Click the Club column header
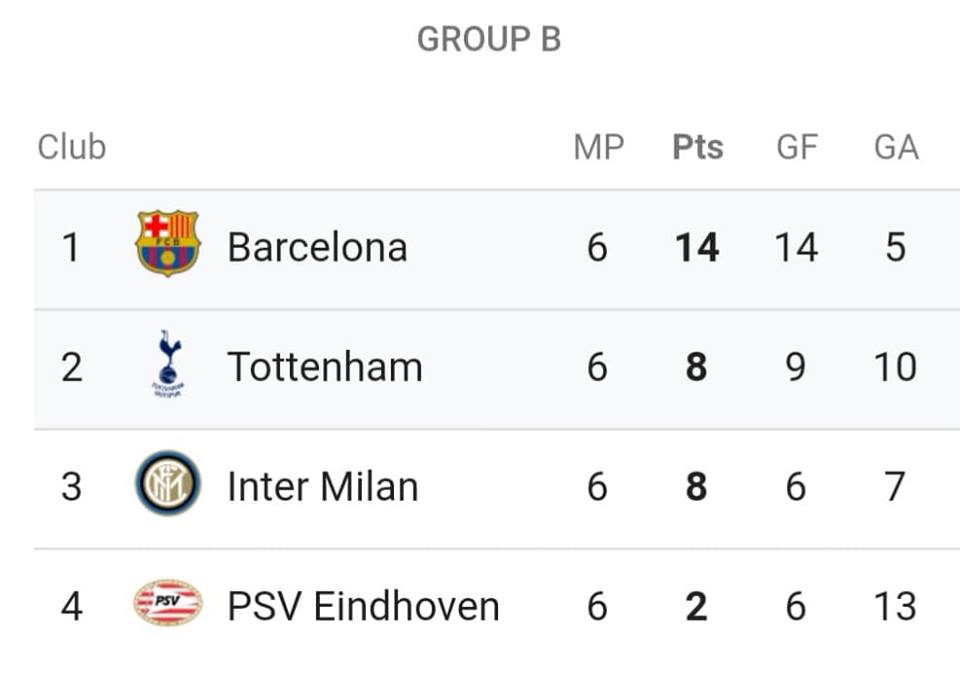This screenshot has height=673, width=960. click(x=72, y=147)
